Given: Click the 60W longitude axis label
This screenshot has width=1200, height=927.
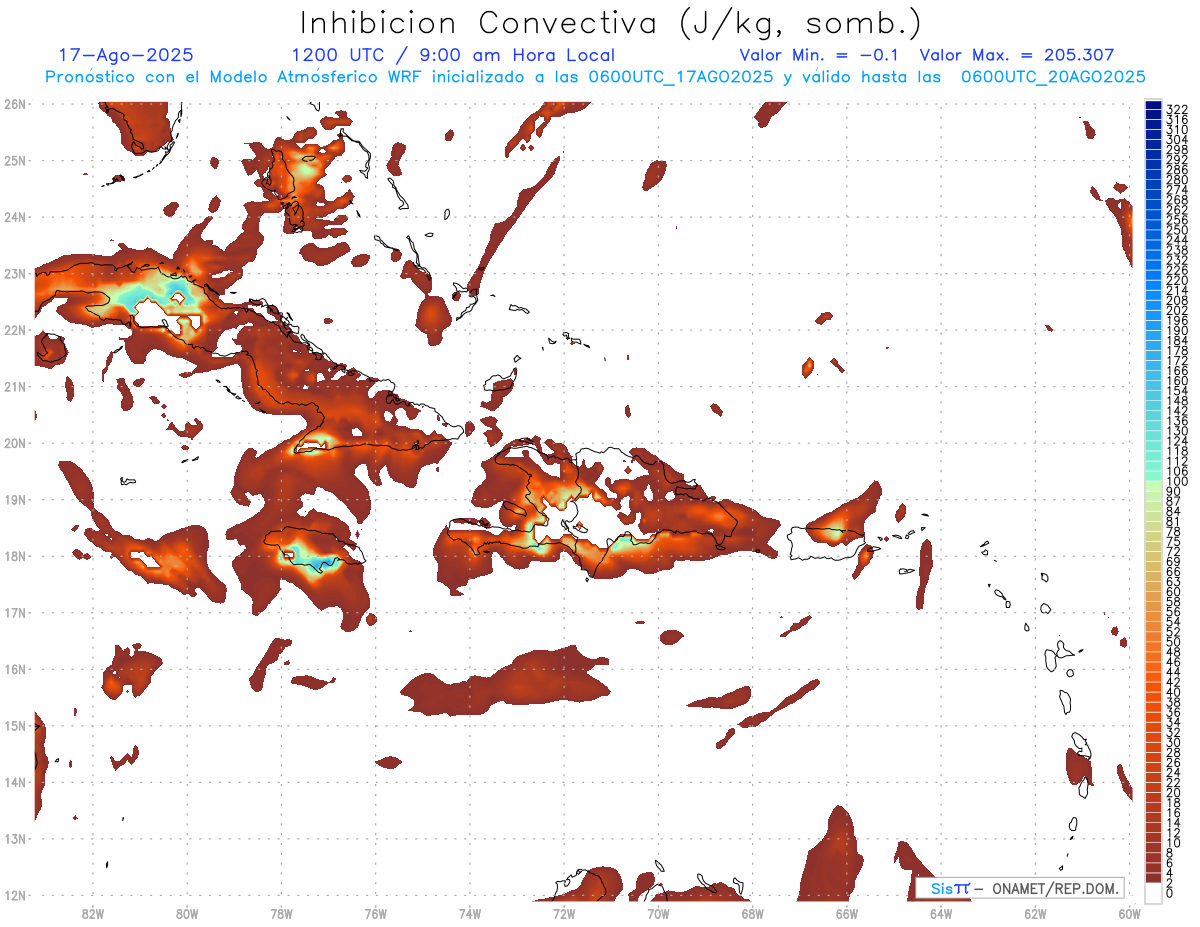Looking at the screenshot, I should tap(1129, 913).
